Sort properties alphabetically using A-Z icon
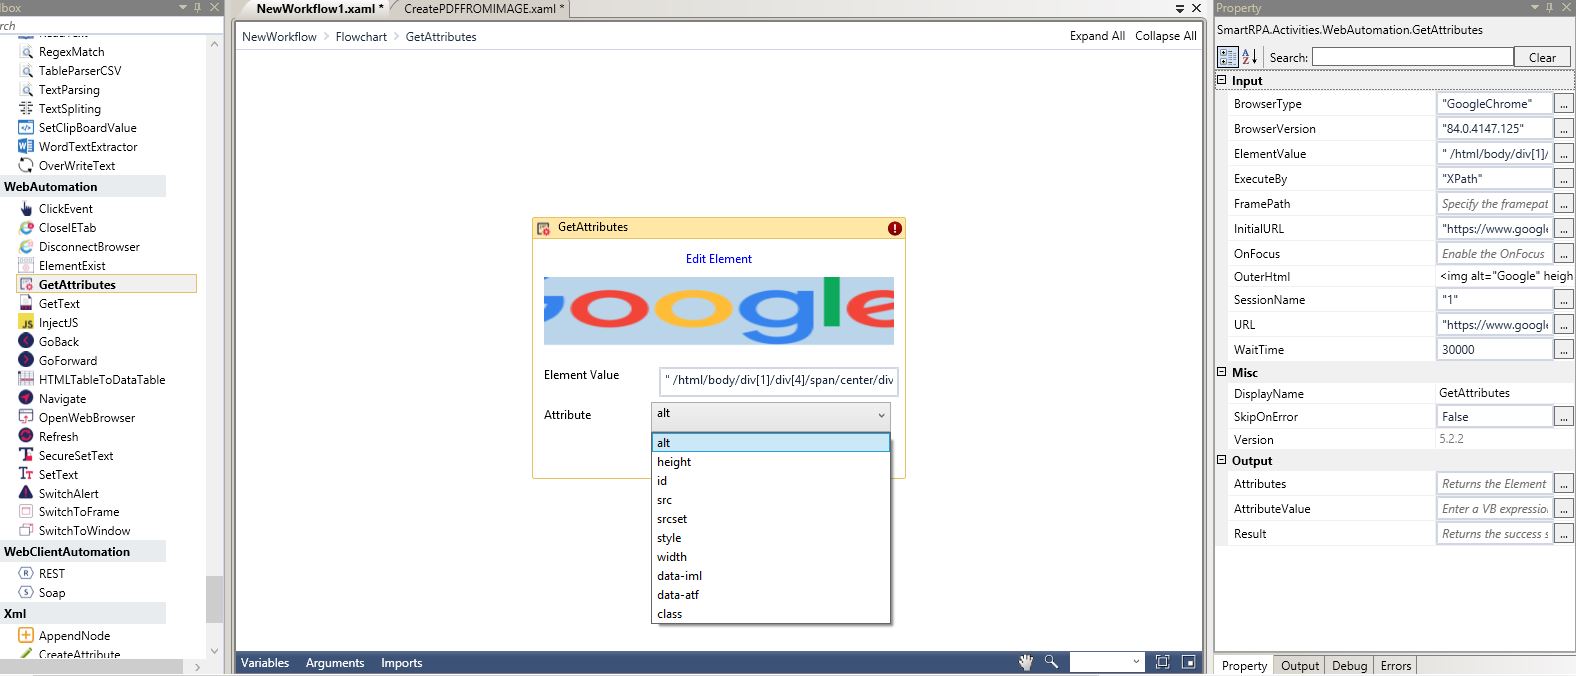 (1249, 57)
